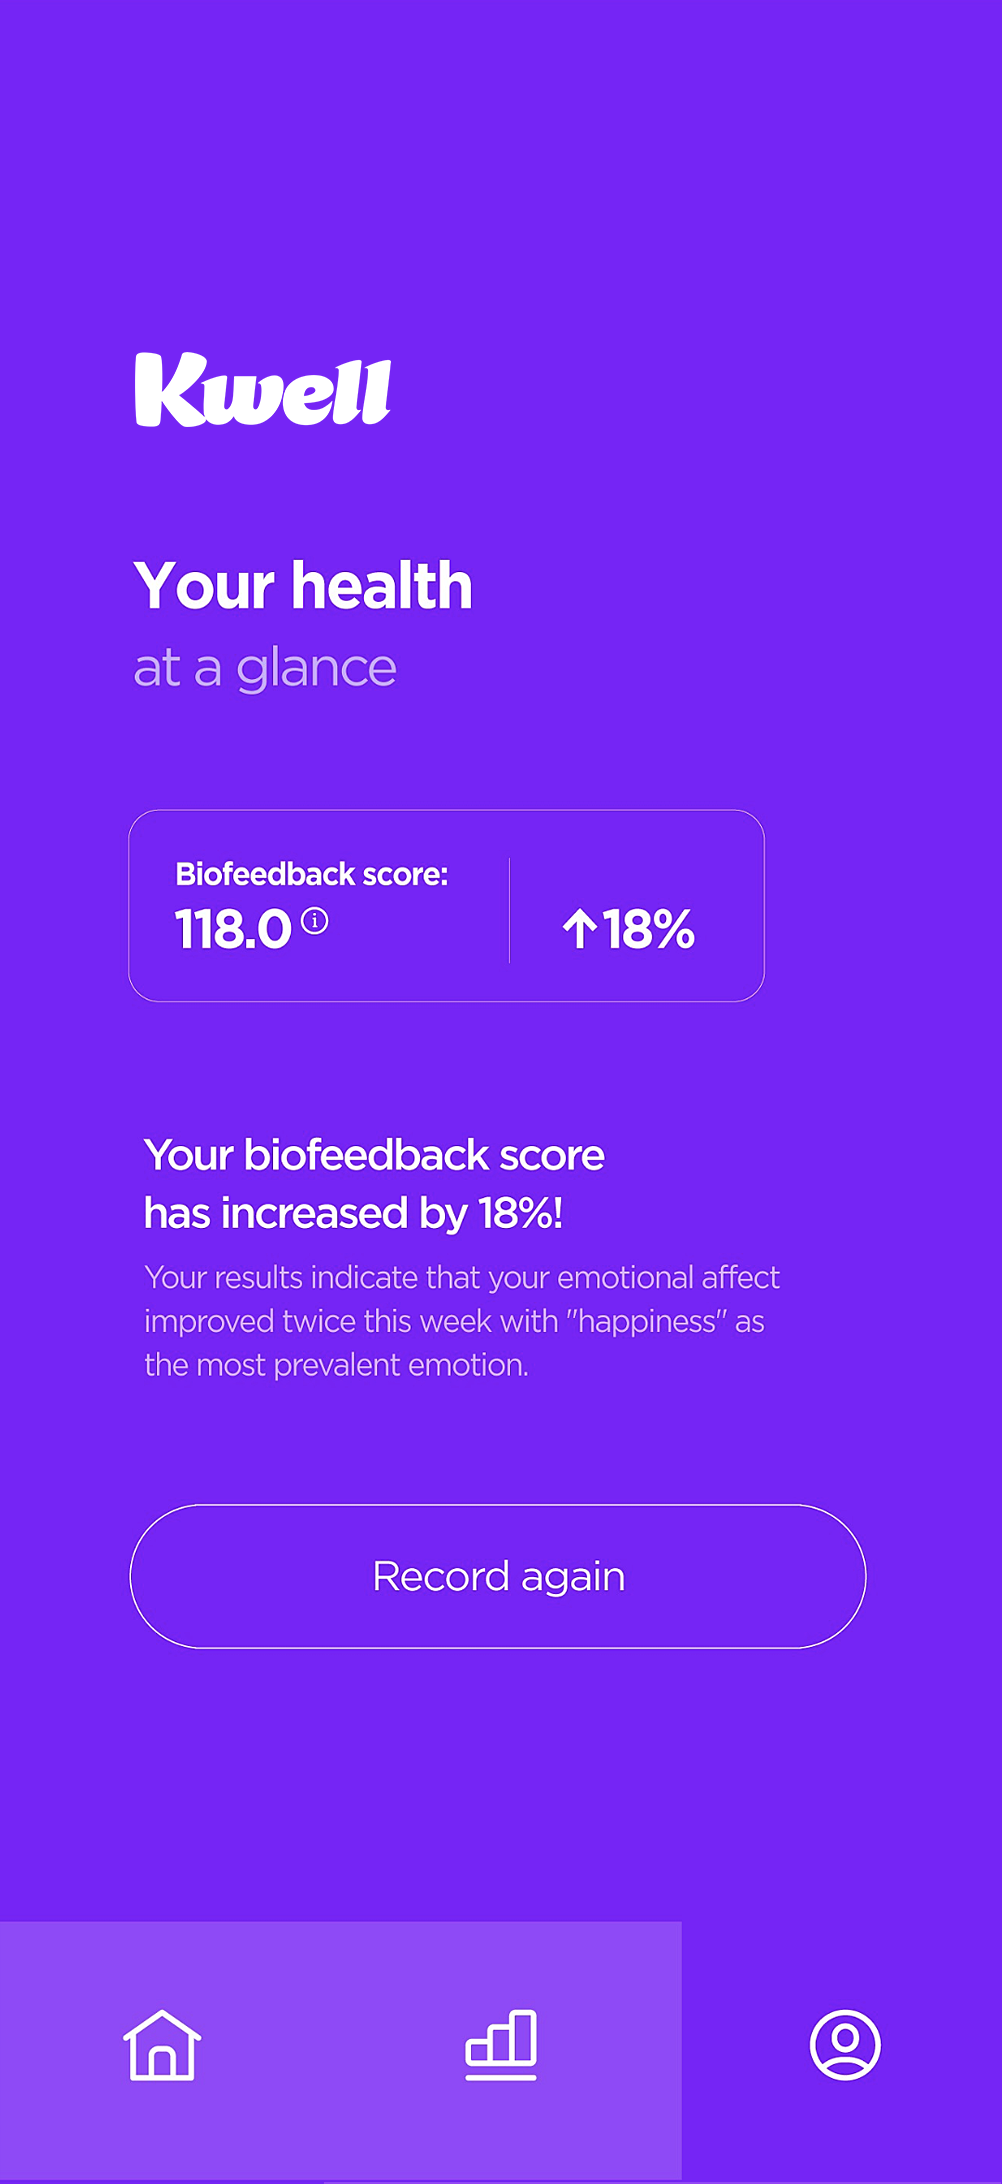The height and width of the screenshot is (2184, 1002).
Task: Open the Home tab icon
Action: pos(162,2045)
